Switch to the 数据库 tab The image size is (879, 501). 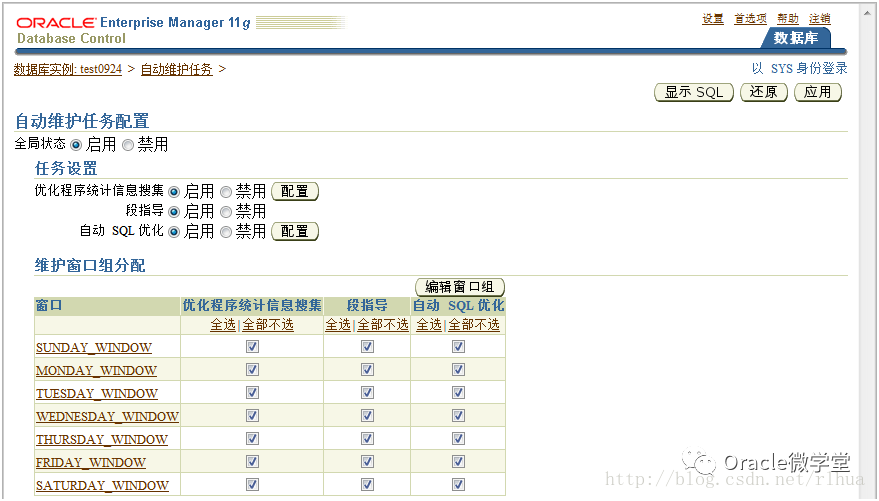(x=795, y=38)
